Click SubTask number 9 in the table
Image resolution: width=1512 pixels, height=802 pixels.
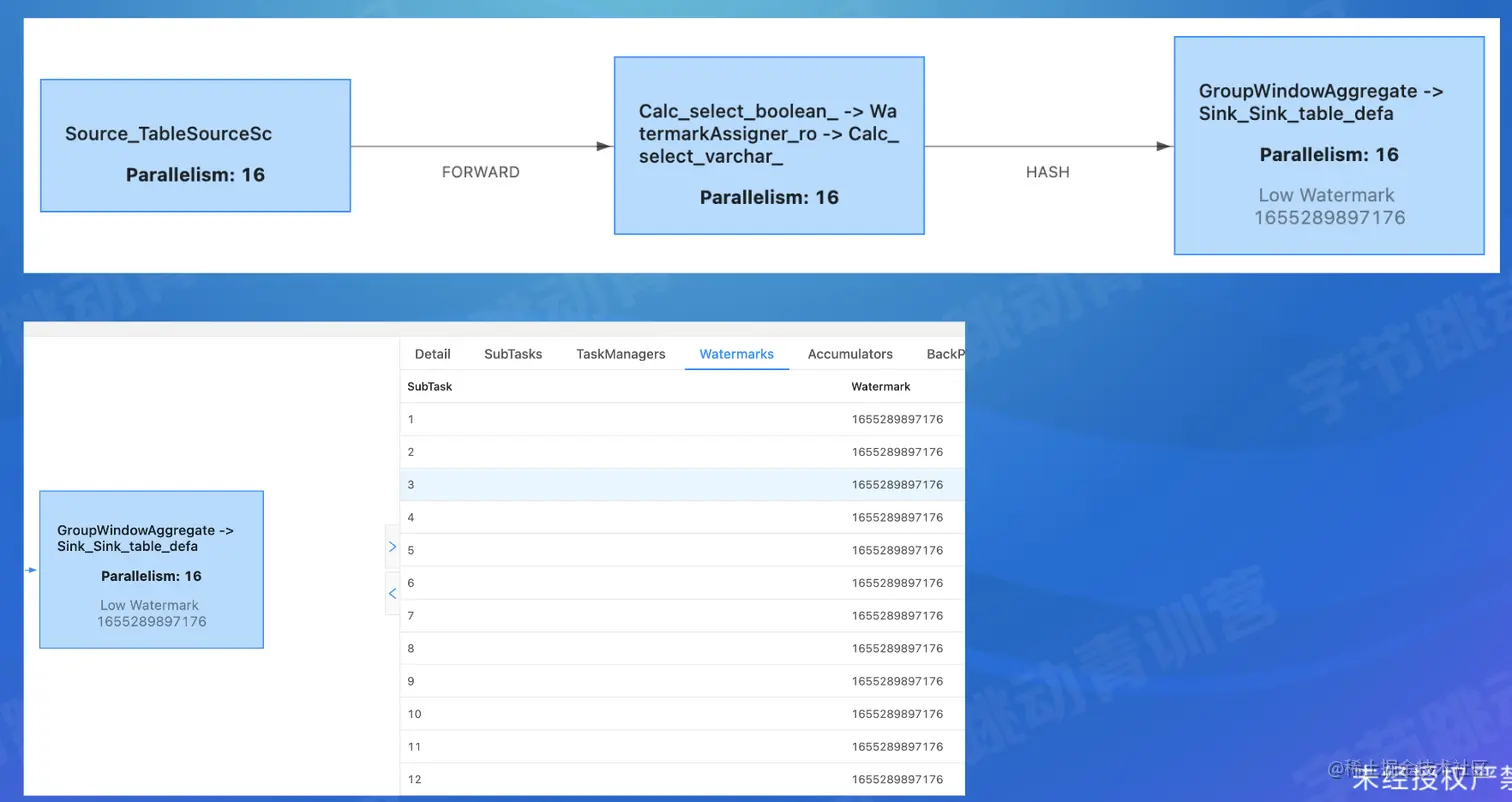(x=411, y=681)
